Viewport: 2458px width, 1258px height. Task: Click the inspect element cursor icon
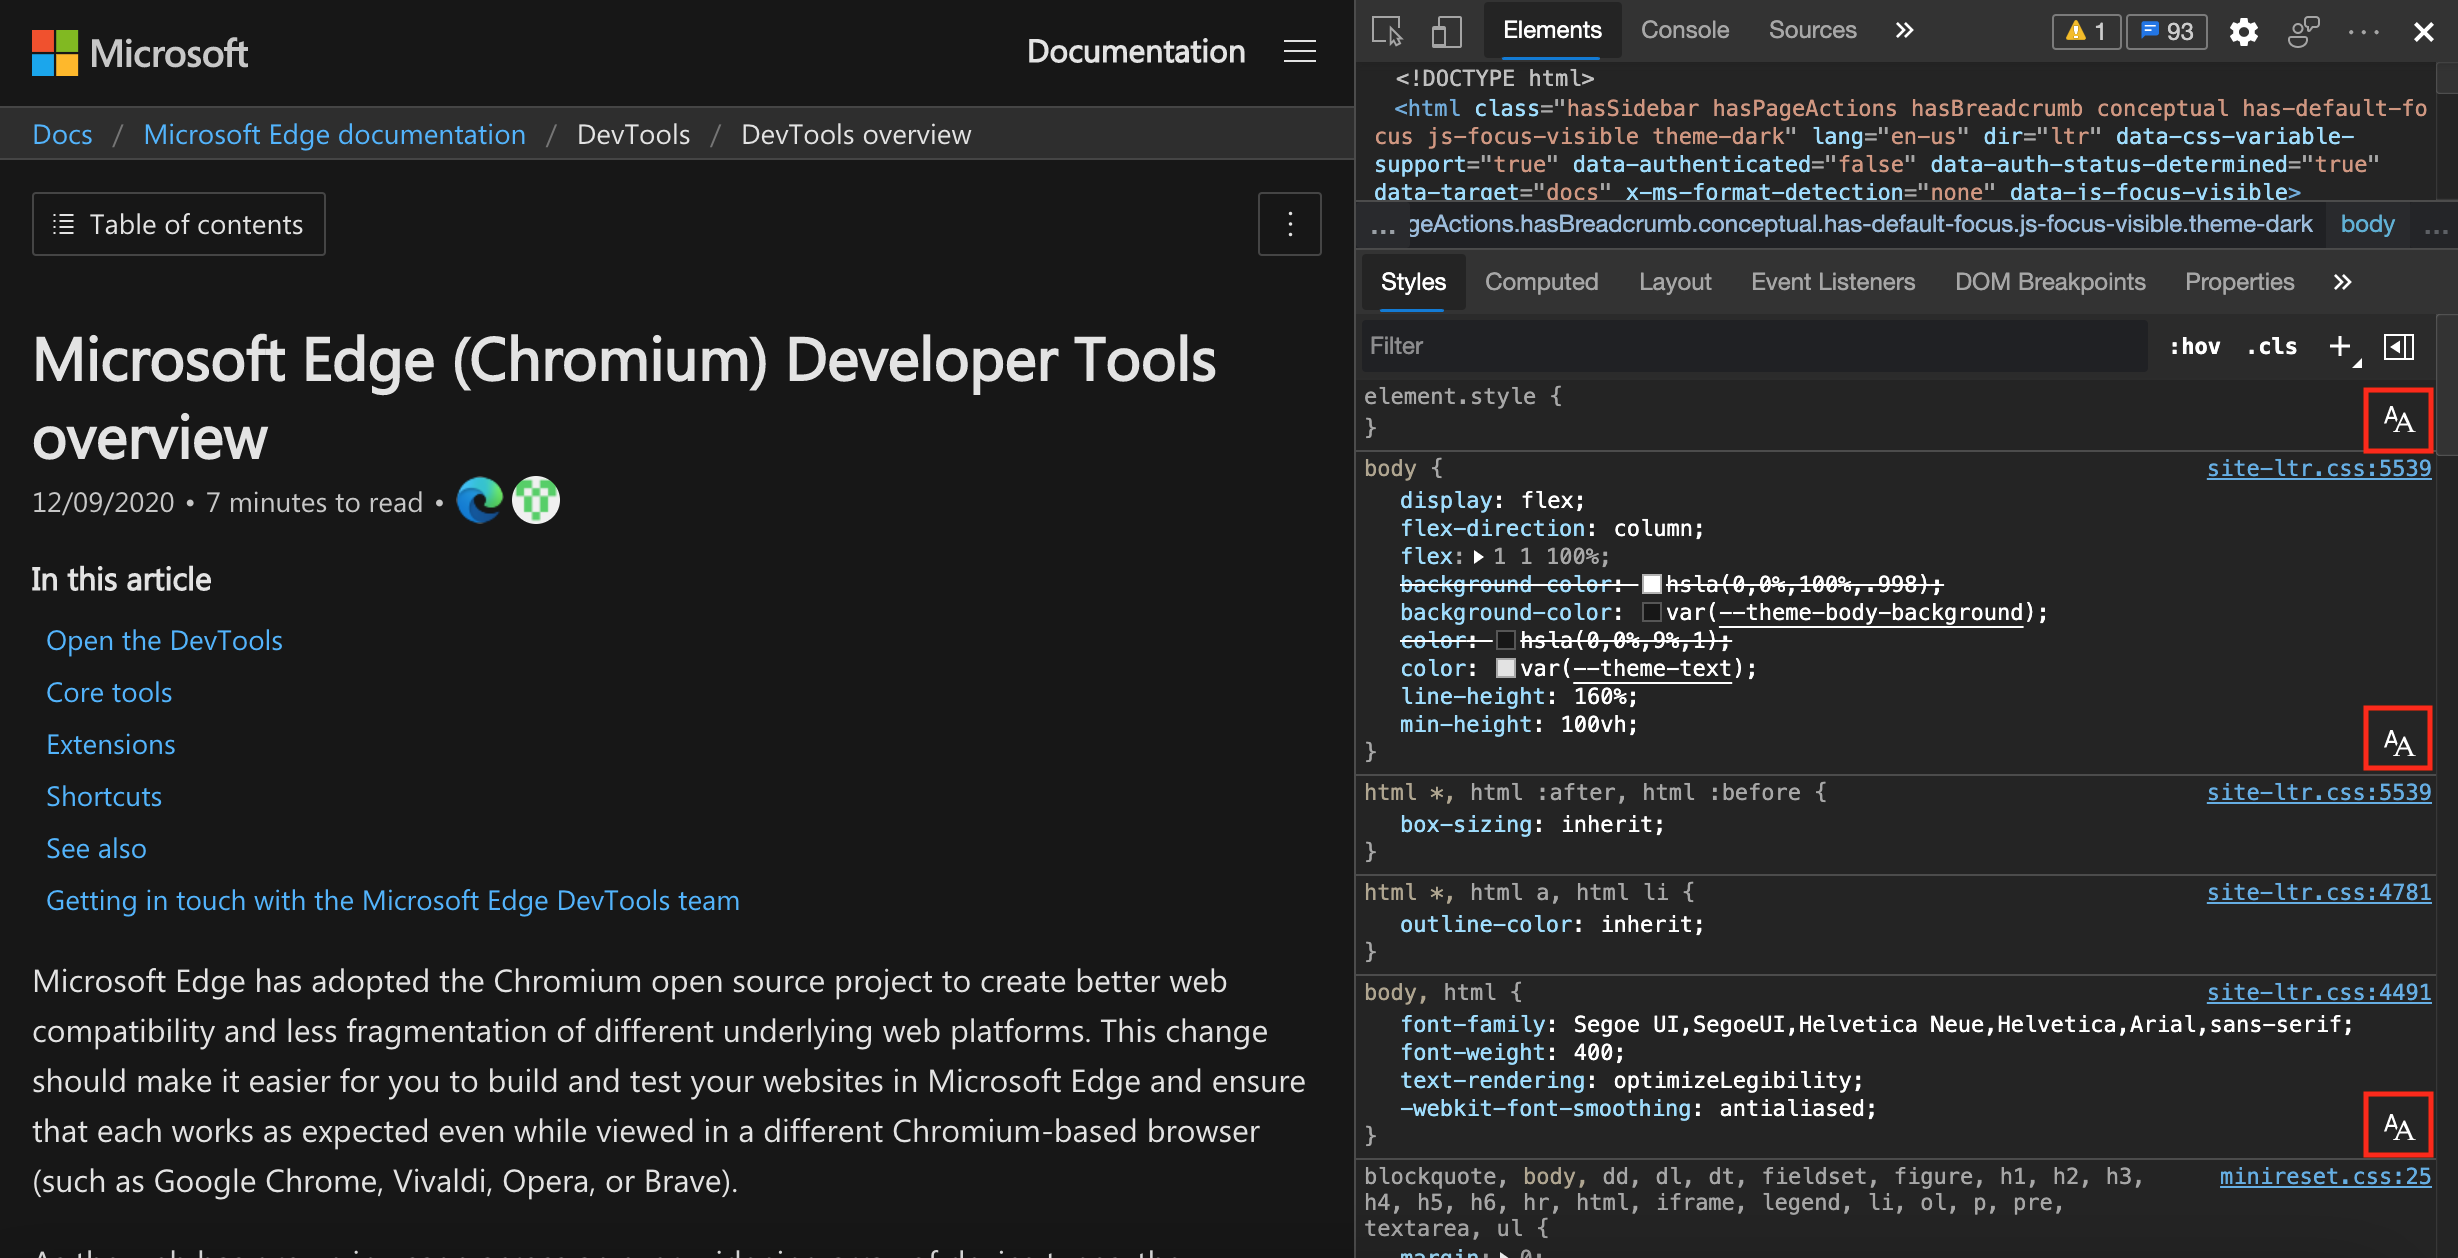click(1386, 27)
